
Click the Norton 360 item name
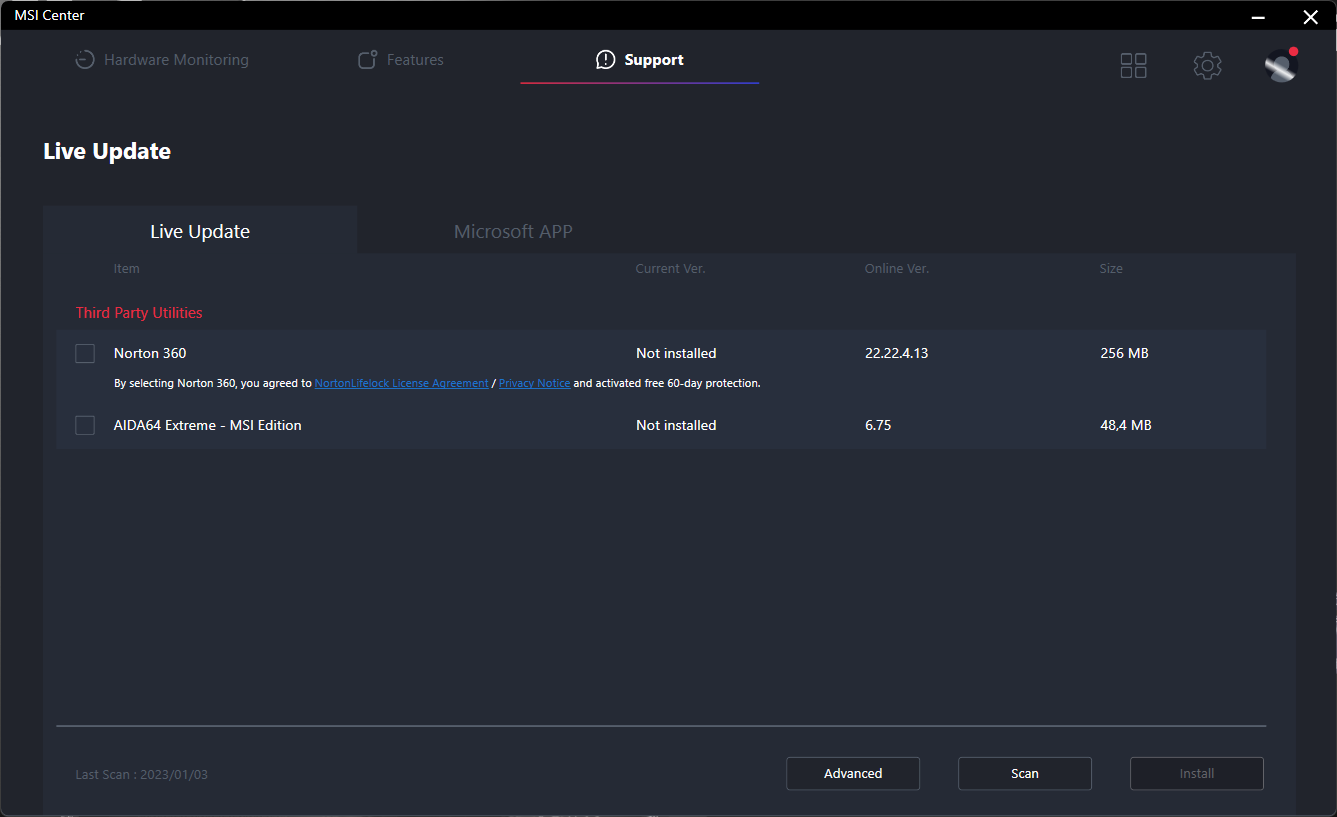pyautogui.click(x=150, y=353)
